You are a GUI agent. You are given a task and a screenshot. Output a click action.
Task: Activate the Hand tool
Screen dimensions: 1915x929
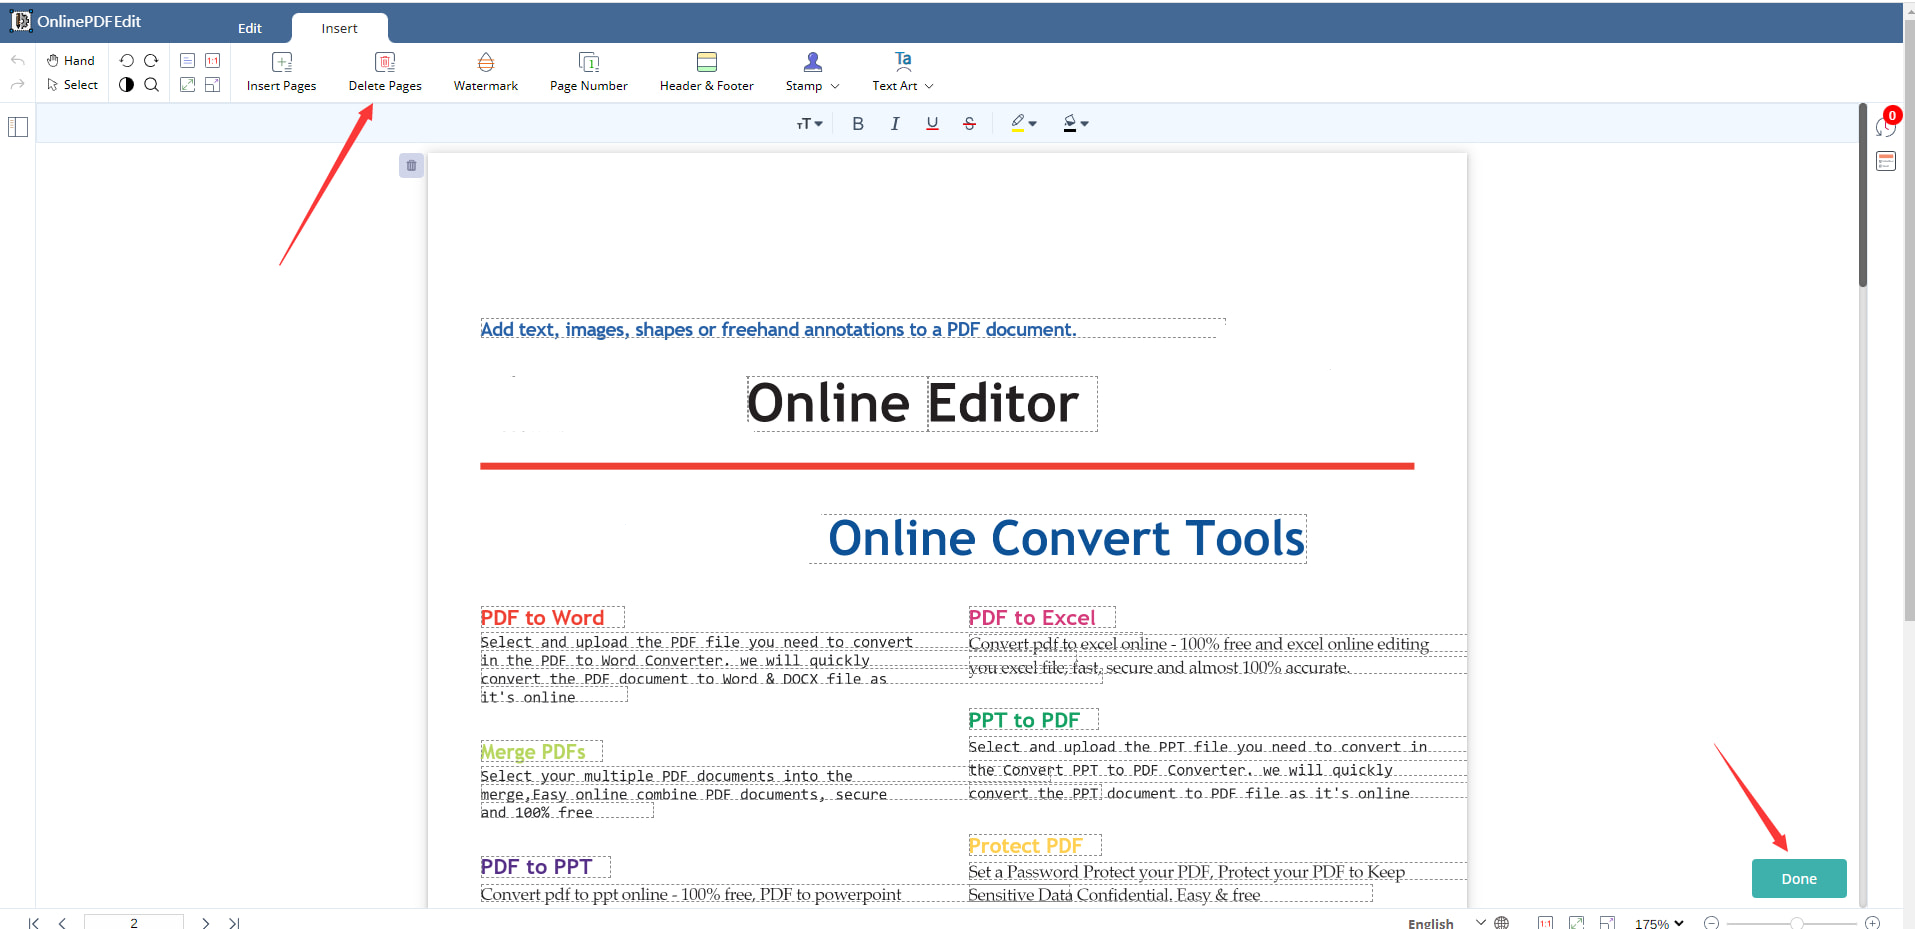[70, 61]
